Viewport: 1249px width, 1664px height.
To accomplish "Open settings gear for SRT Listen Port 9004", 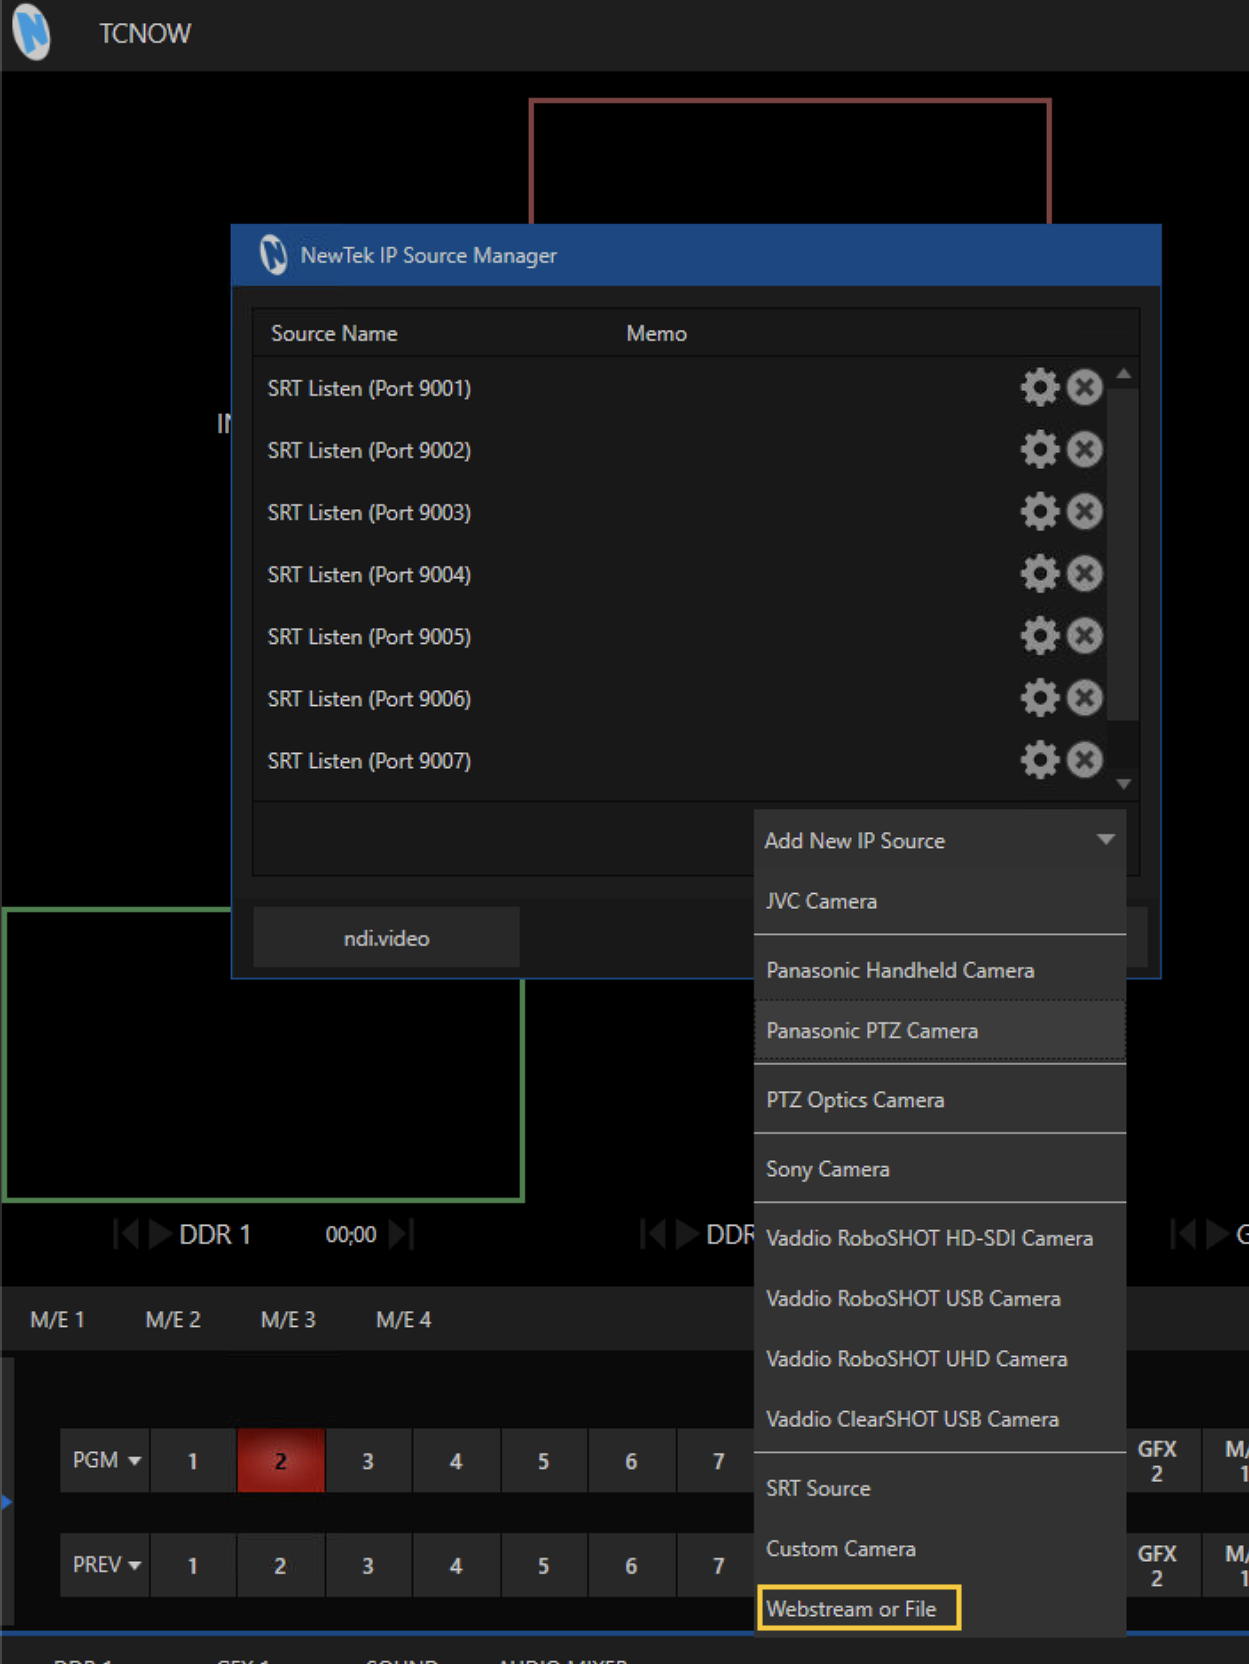I will pos(1039,573).
